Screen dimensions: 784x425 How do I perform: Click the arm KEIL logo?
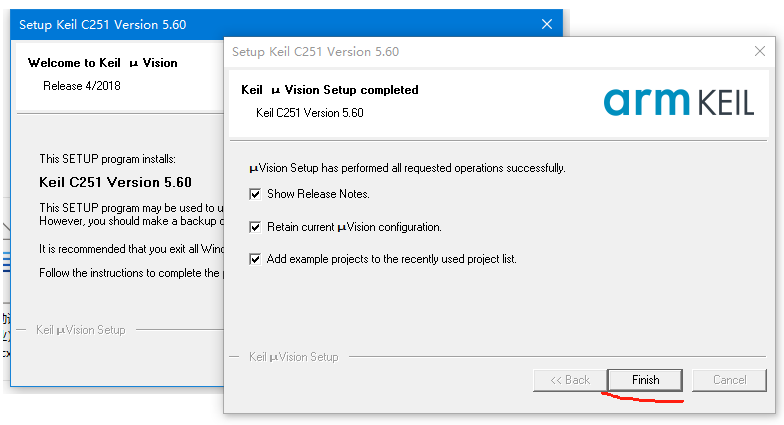point(678,102)
